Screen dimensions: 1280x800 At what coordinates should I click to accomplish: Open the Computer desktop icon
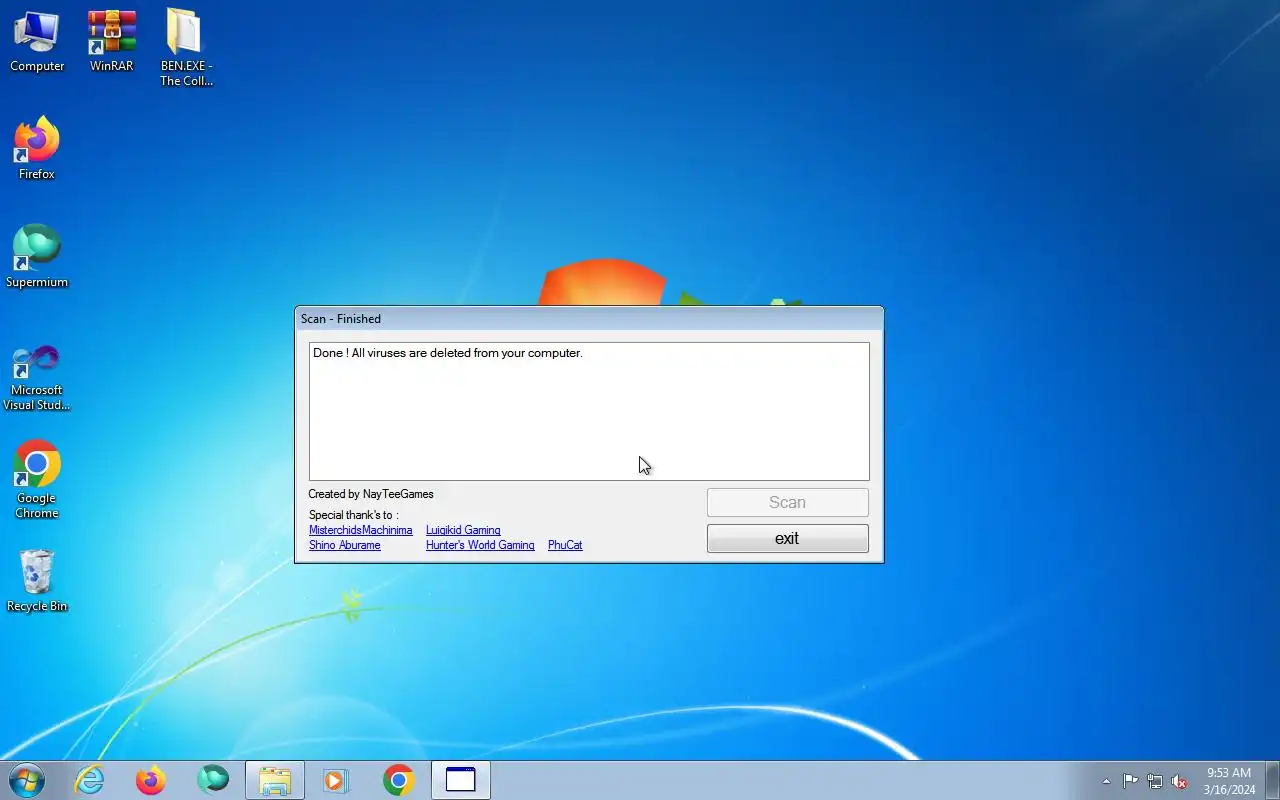[x=37, y=41]
